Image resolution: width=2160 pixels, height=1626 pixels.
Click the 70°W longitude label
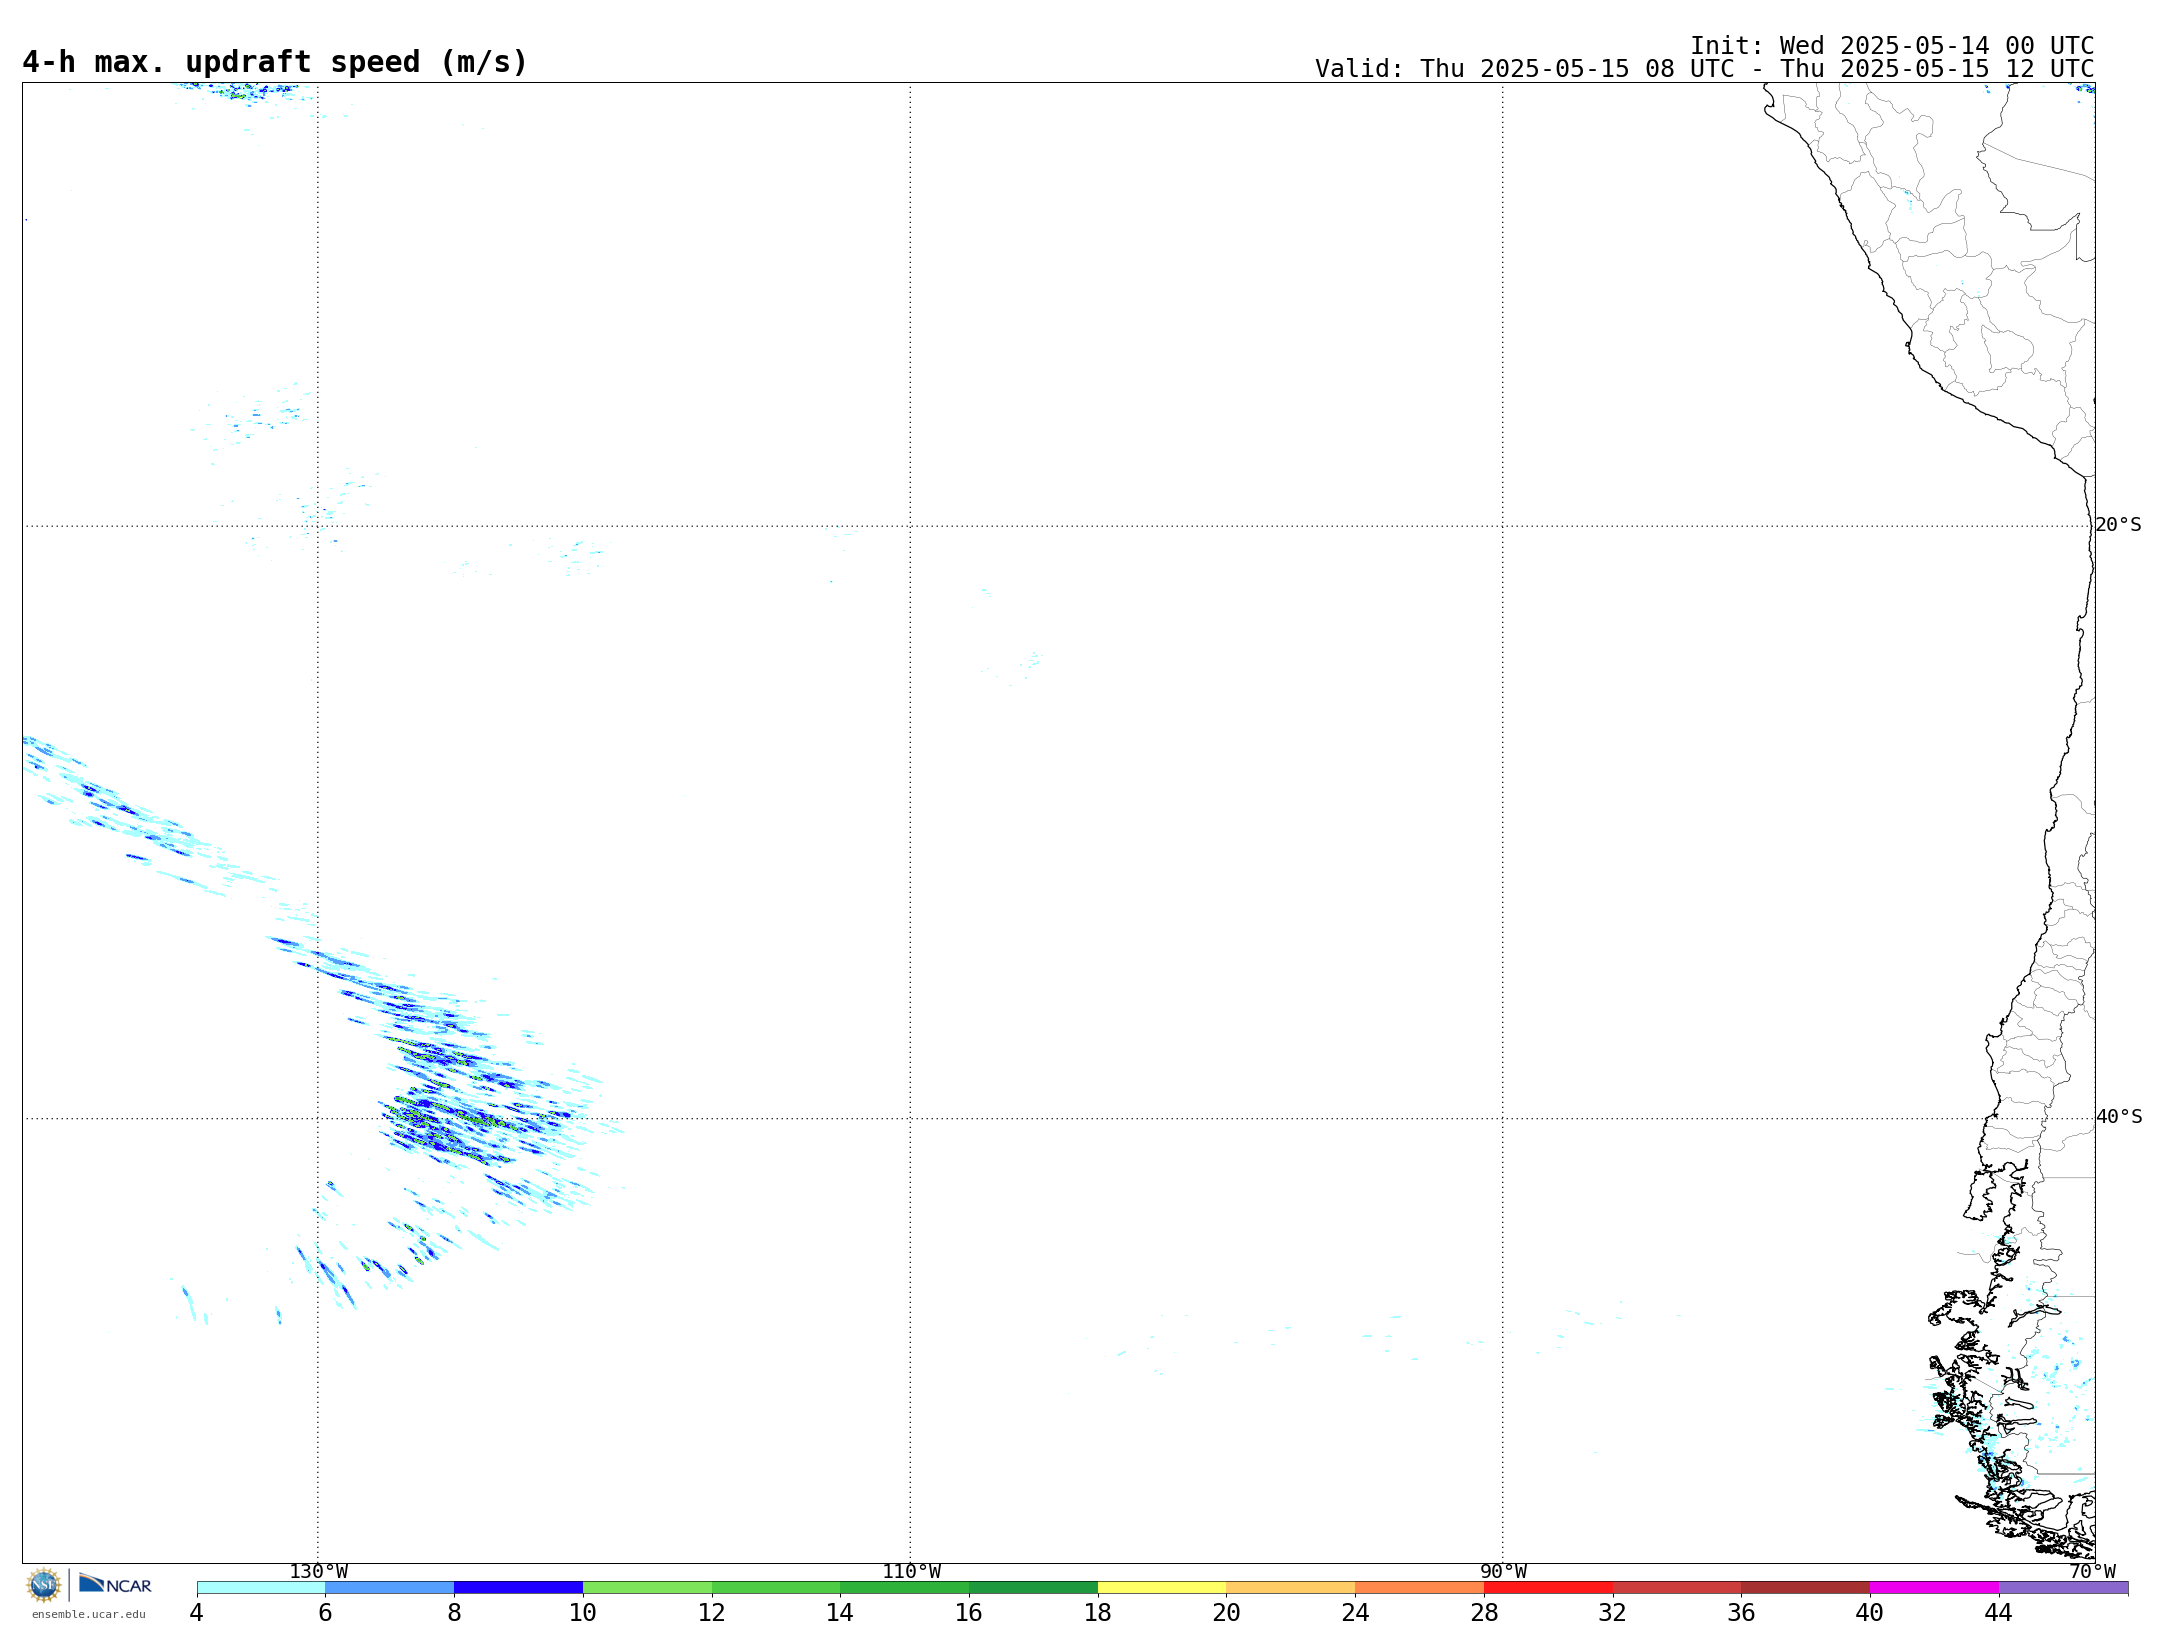tap(2092, 1571)
